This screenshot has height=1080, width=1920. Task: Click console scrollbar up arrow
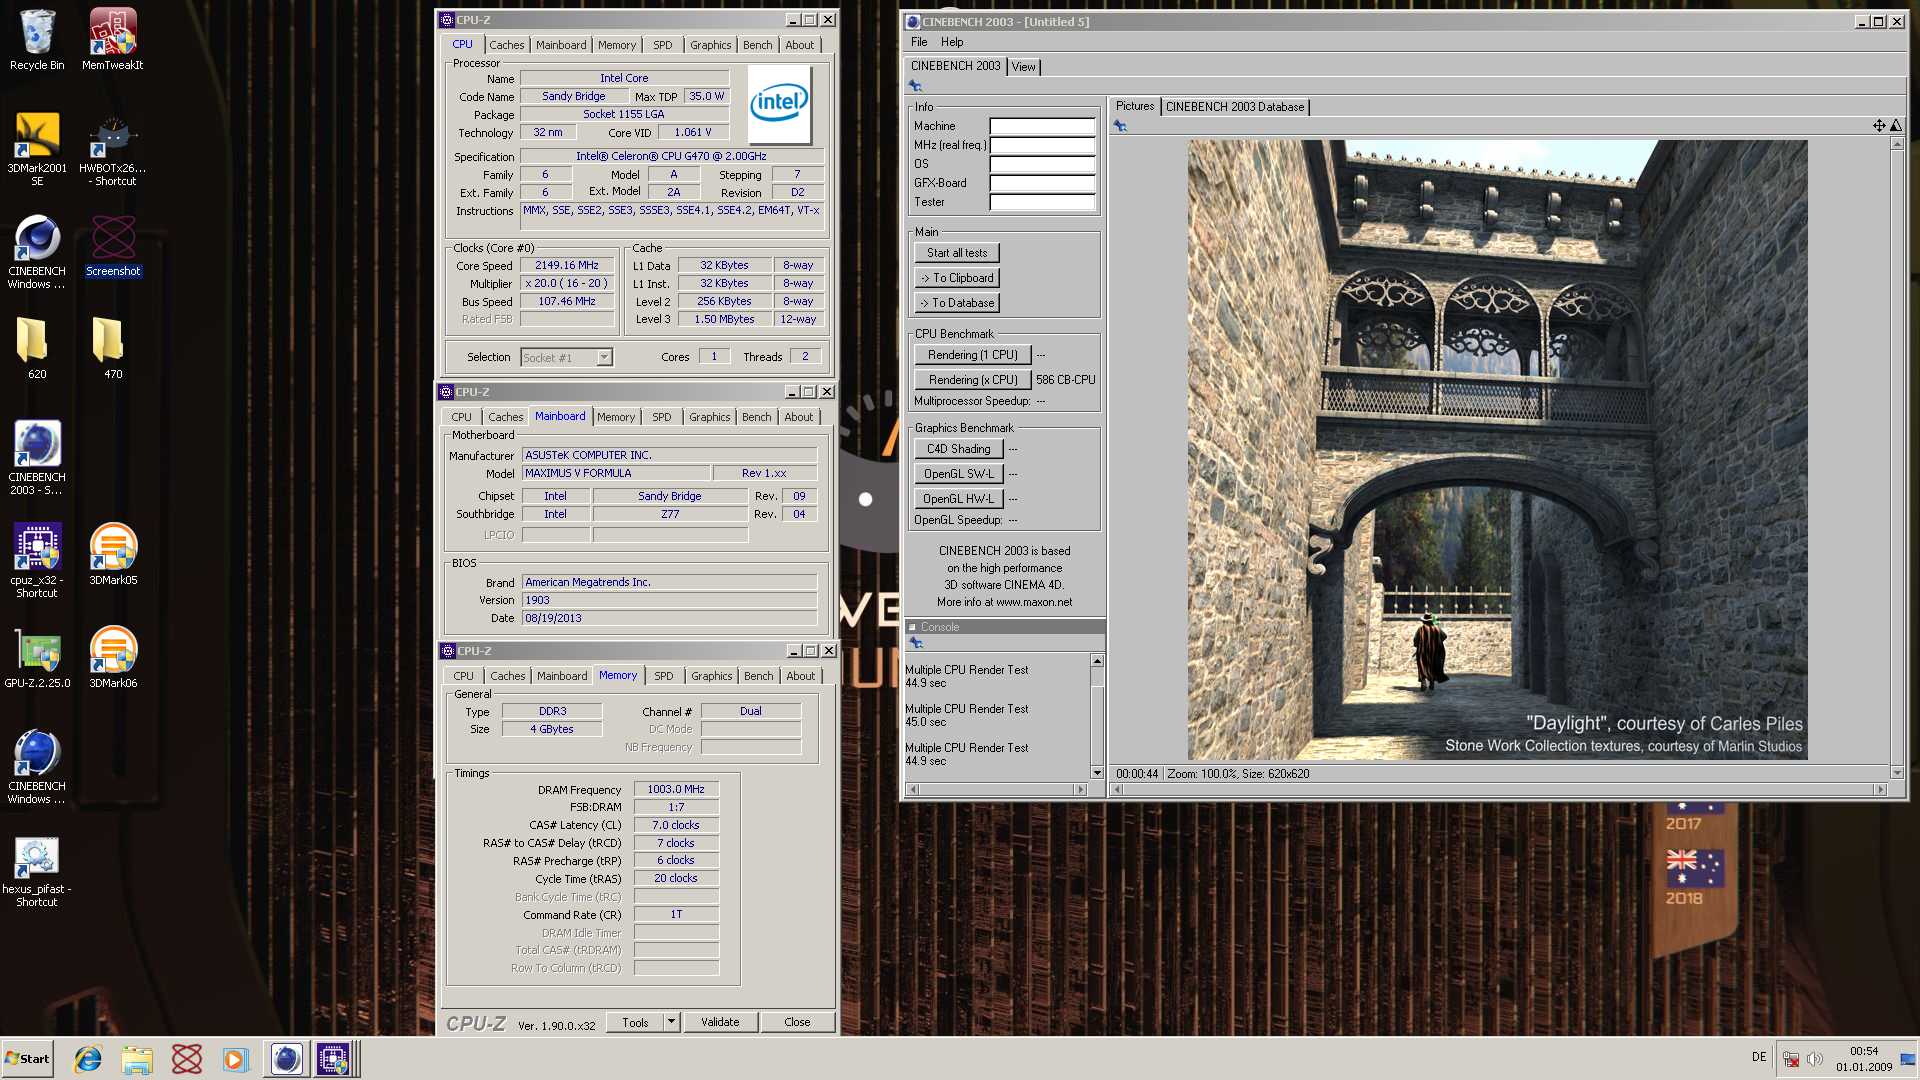click(x=1097, y=661)
